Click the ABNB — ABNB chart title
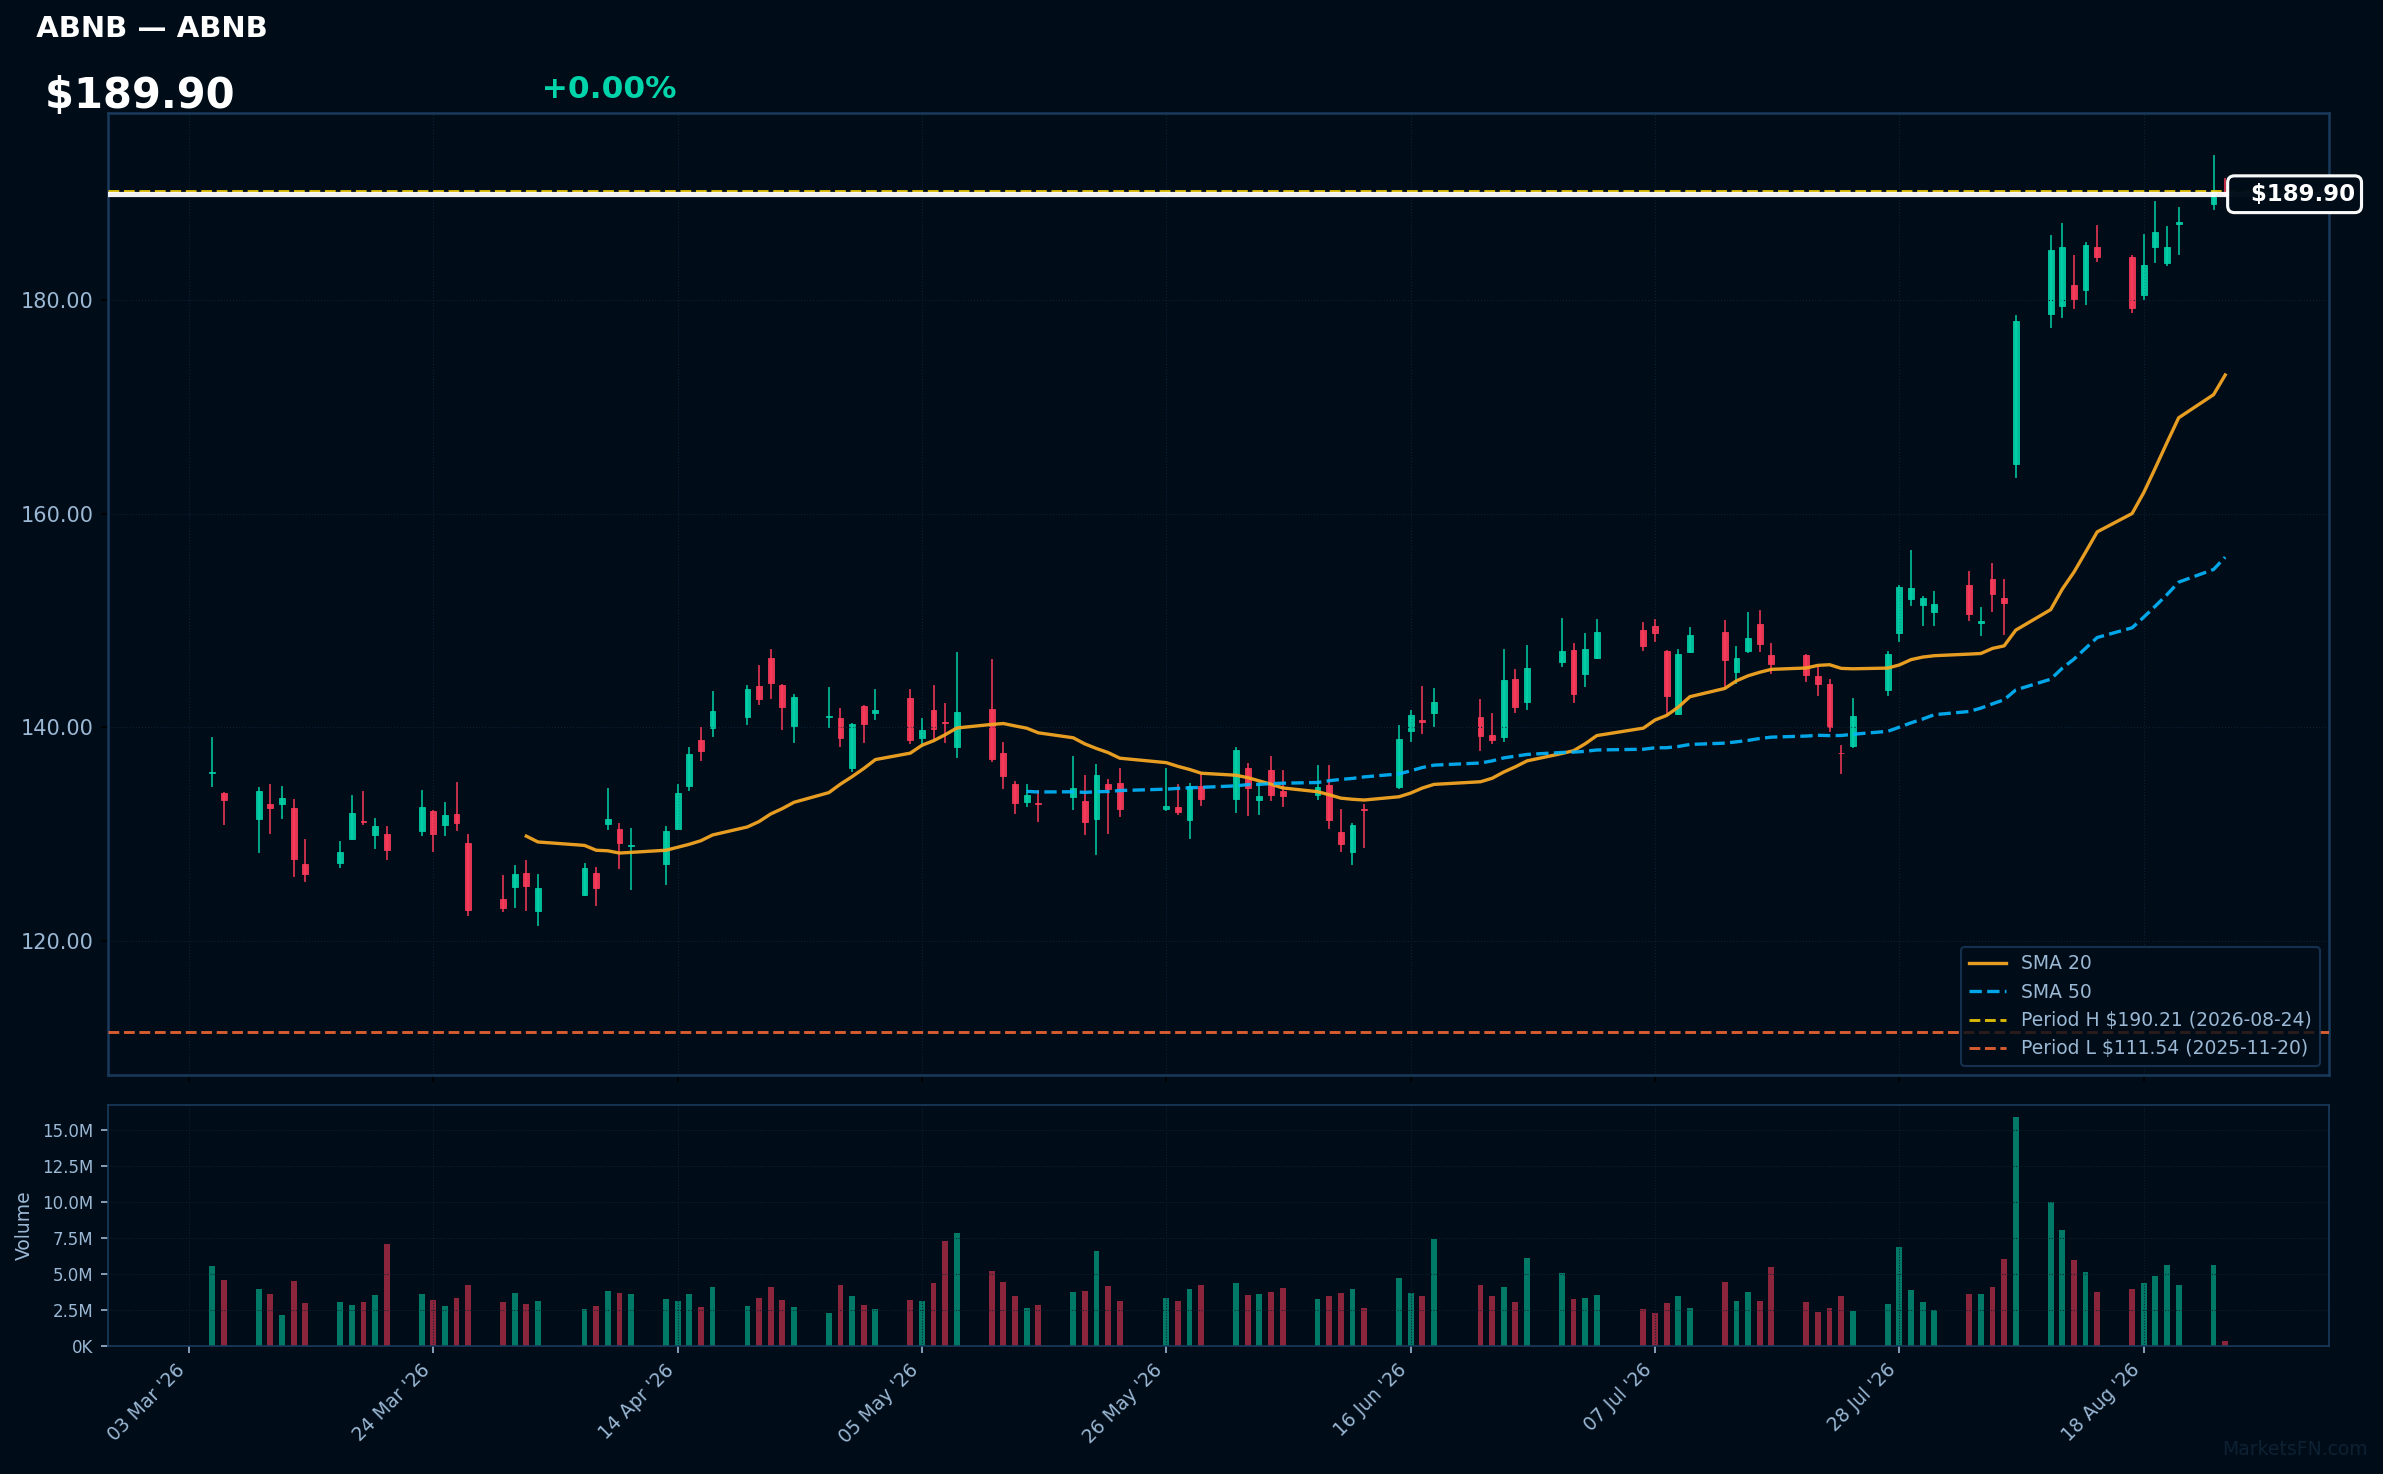This screenshot has width=2383, height=1474. click(152, 27)
